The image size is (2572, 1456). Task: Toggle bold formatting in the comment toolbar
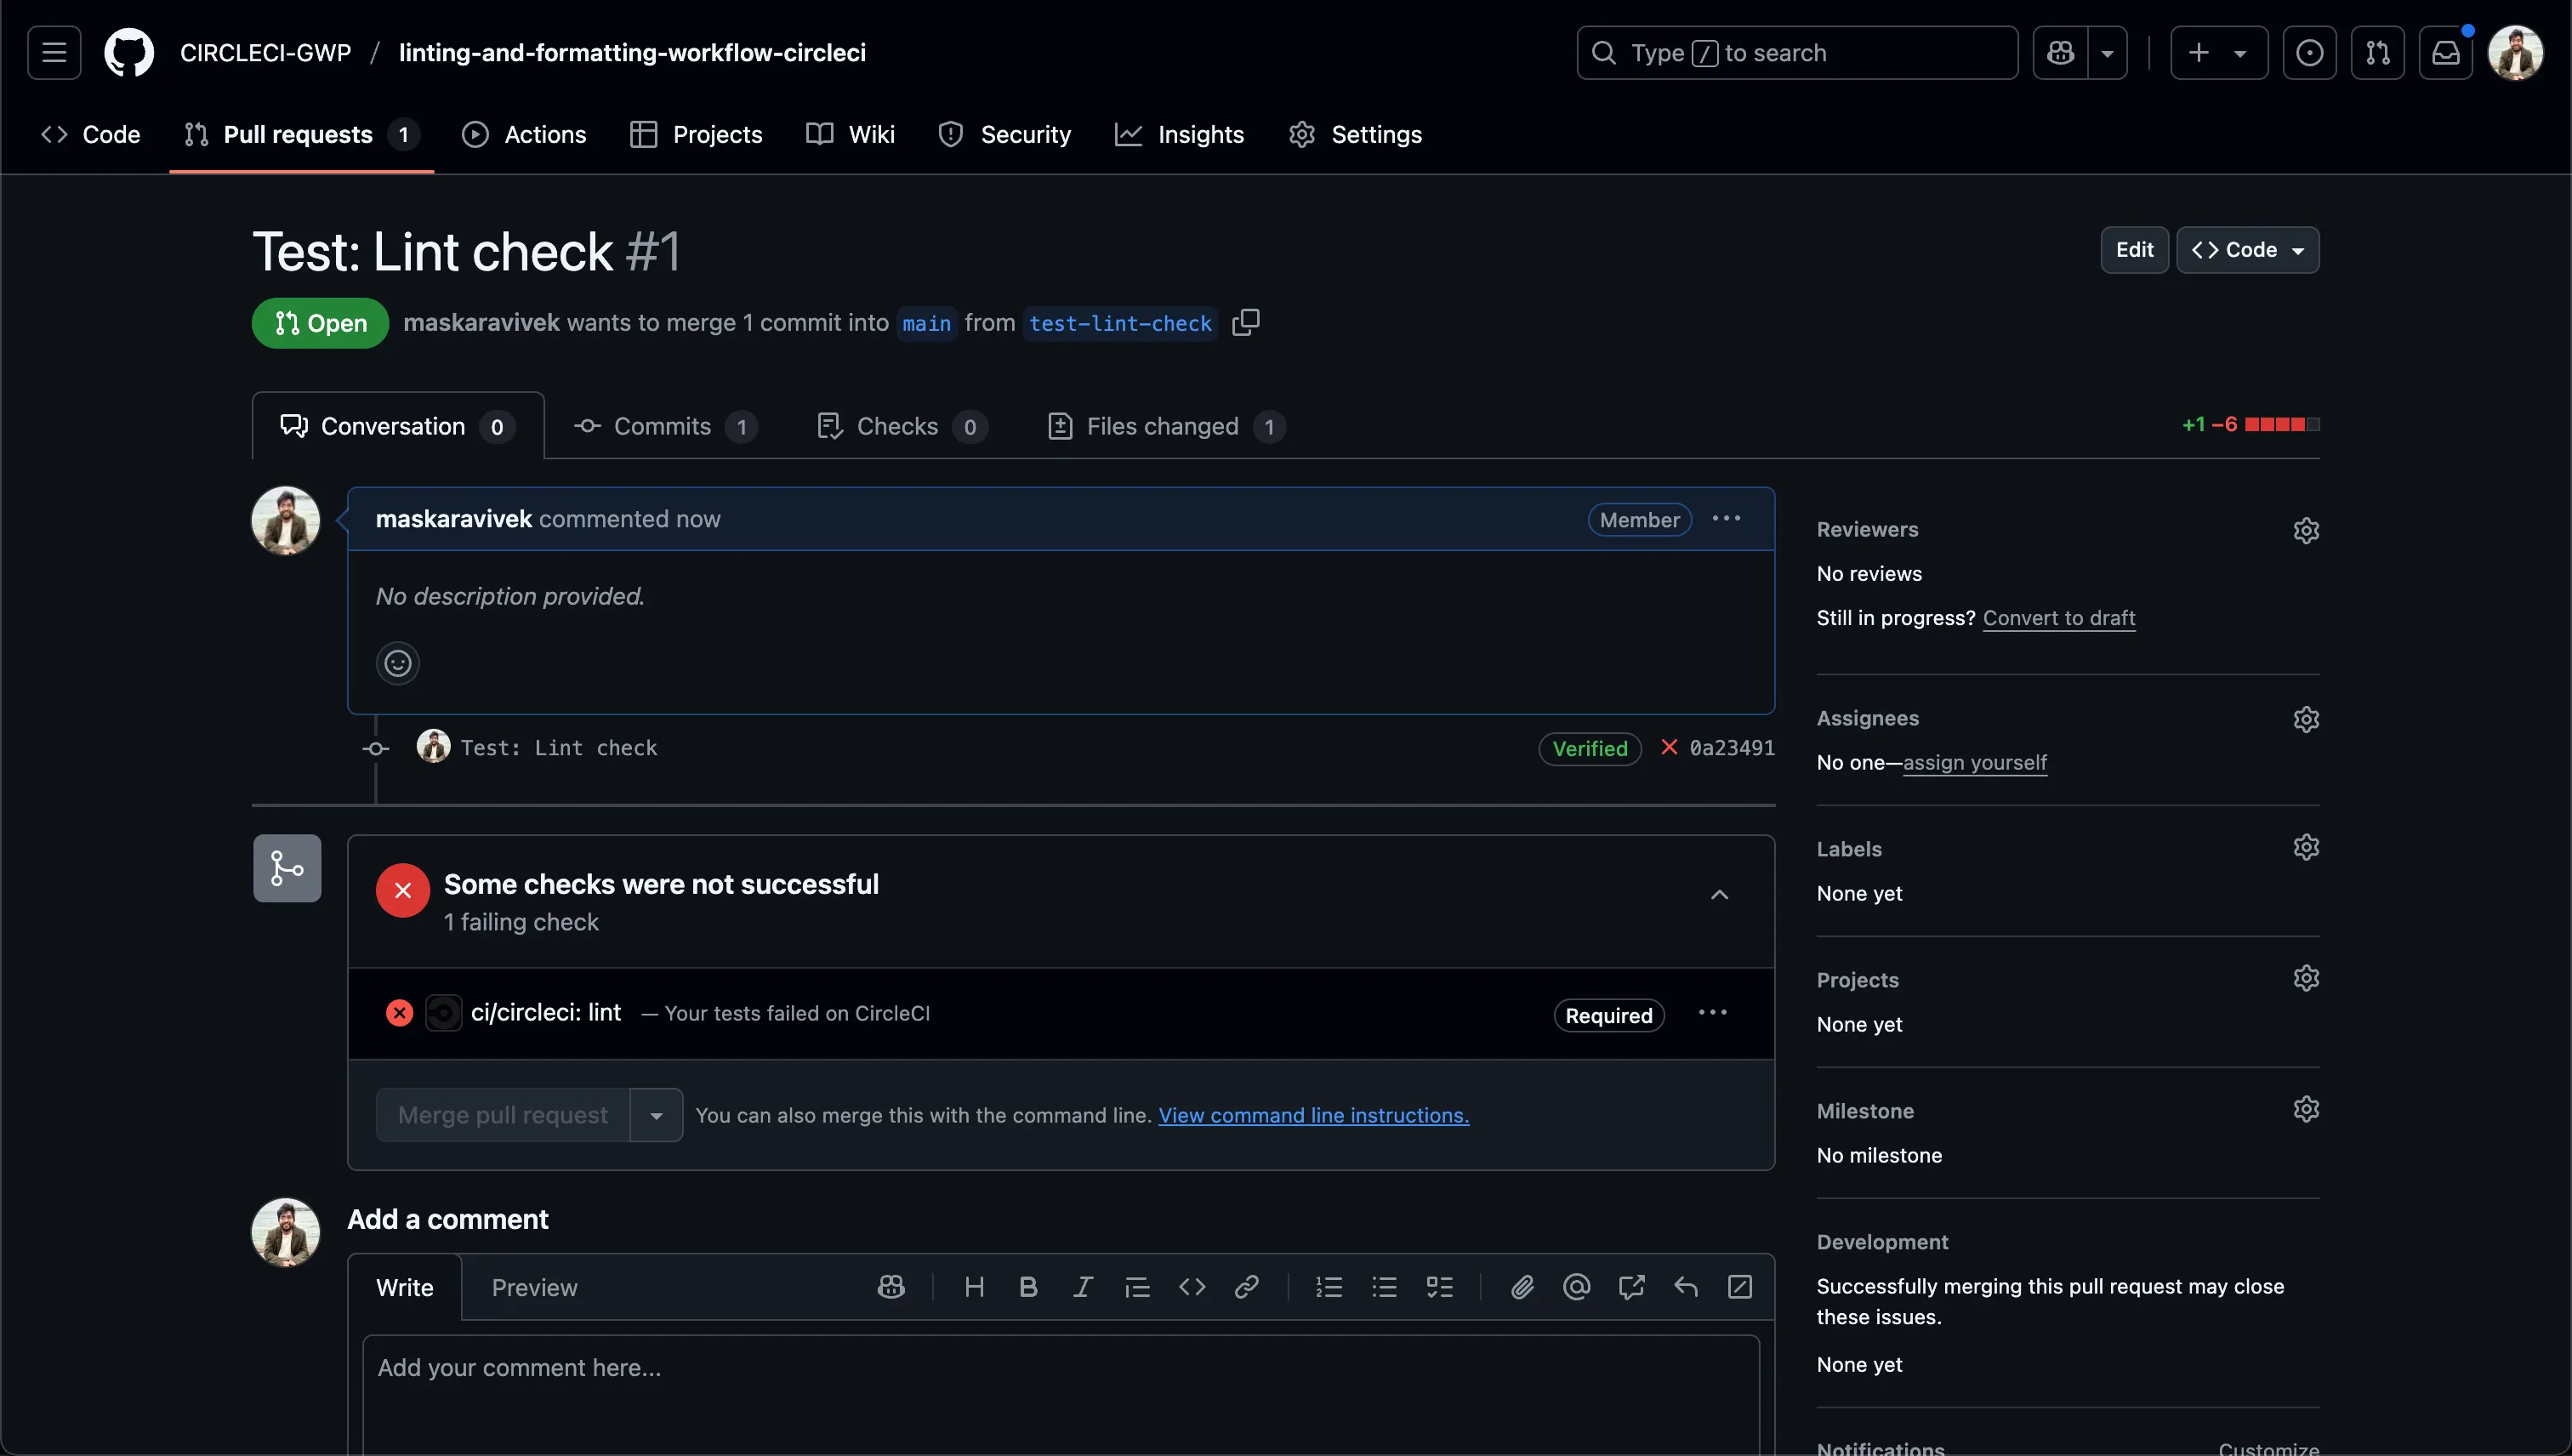click(x=1029, y=1287)
